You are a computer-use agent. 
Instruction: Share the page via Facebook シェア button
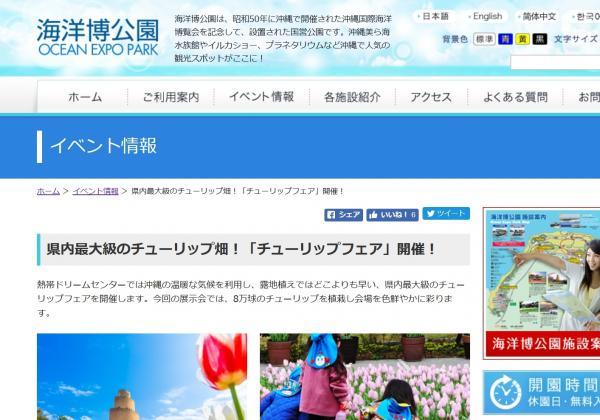(x=344, y=215)
